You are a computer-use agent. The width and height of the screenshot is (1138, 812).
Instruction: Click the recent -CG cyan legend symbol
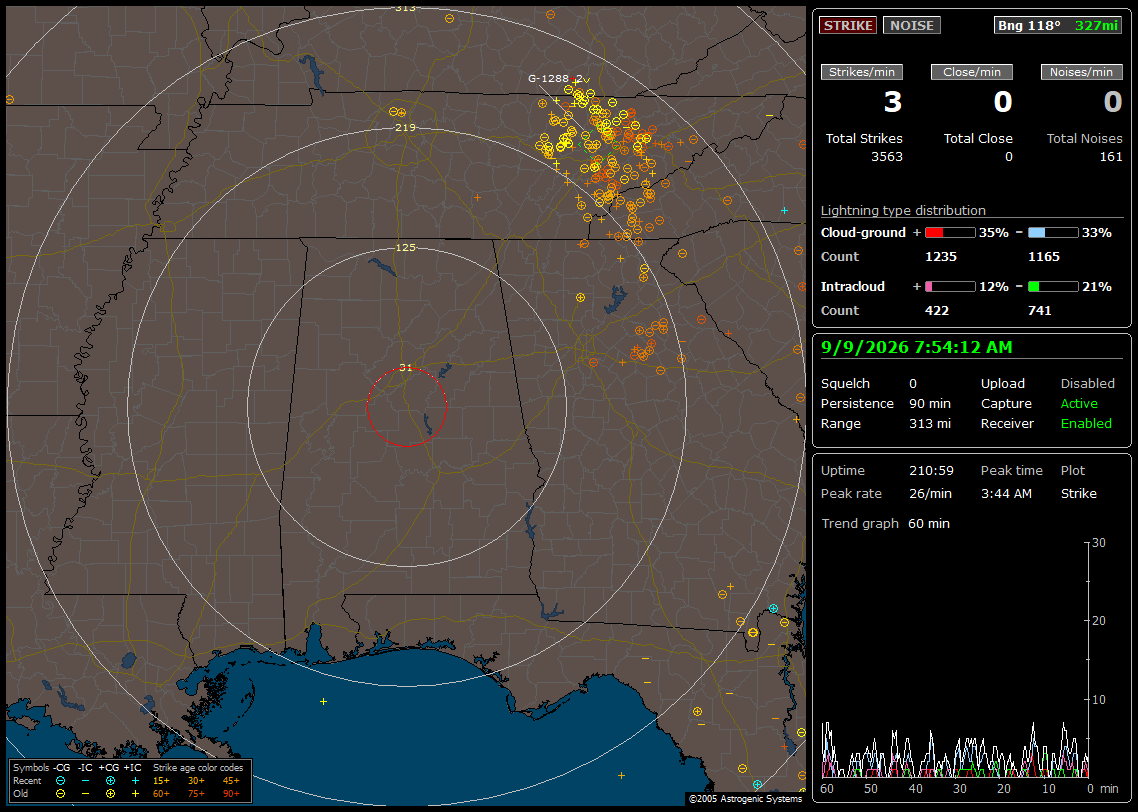[x=61, y=781]
